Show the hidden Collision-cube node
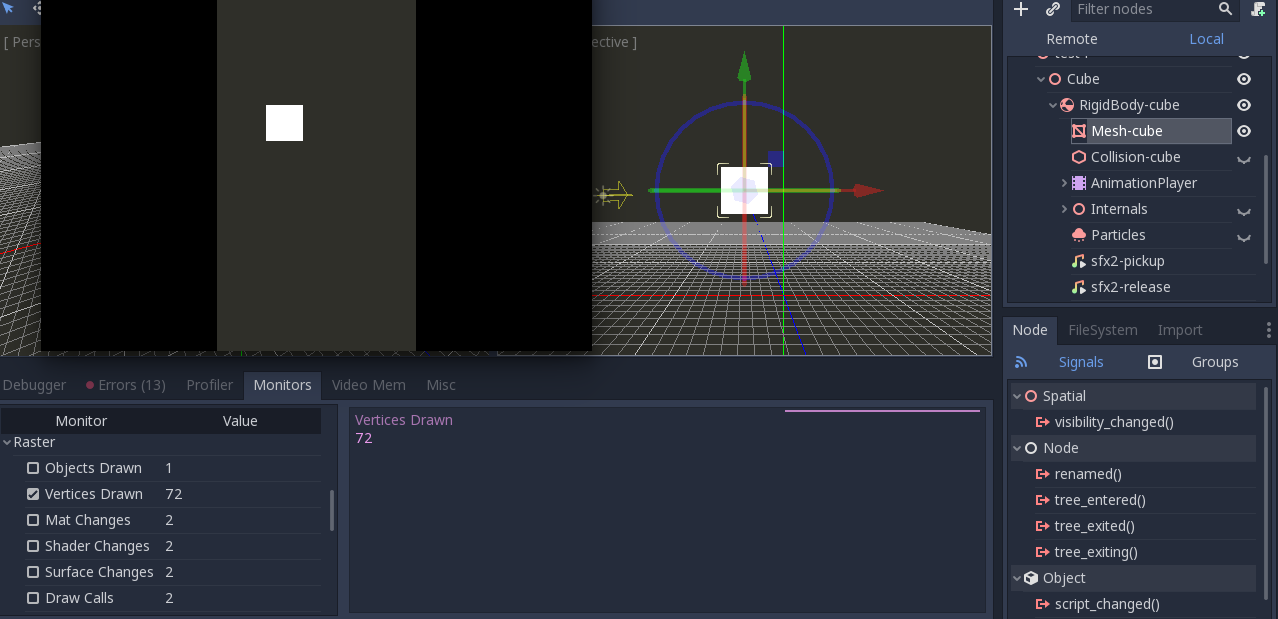 point(1244,158)
